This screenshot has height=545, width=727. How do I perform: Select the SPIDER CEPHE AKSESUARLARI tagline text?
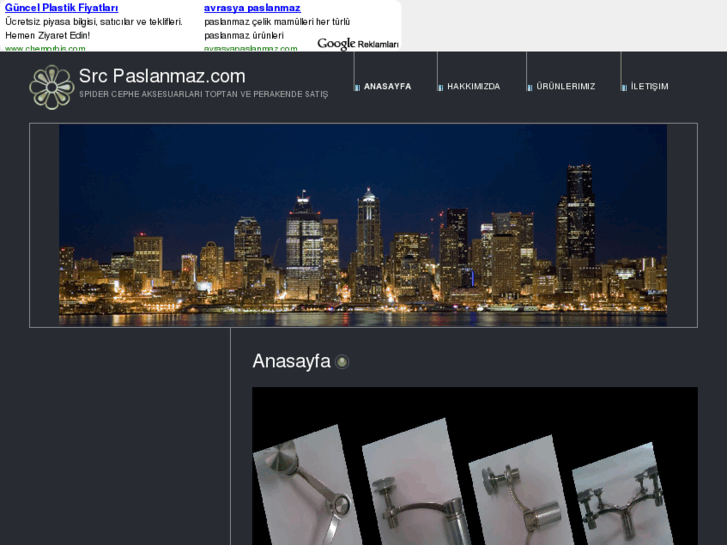tap(204, 94)
